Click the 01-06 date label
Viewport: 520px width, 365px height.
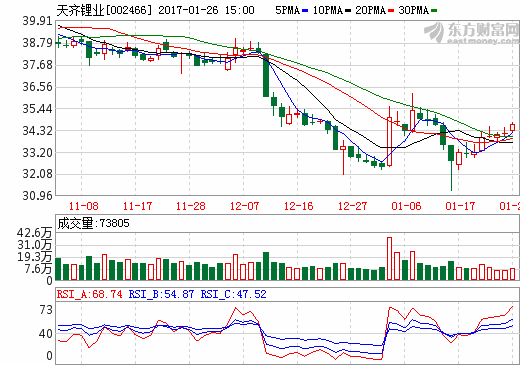[406, 206]
